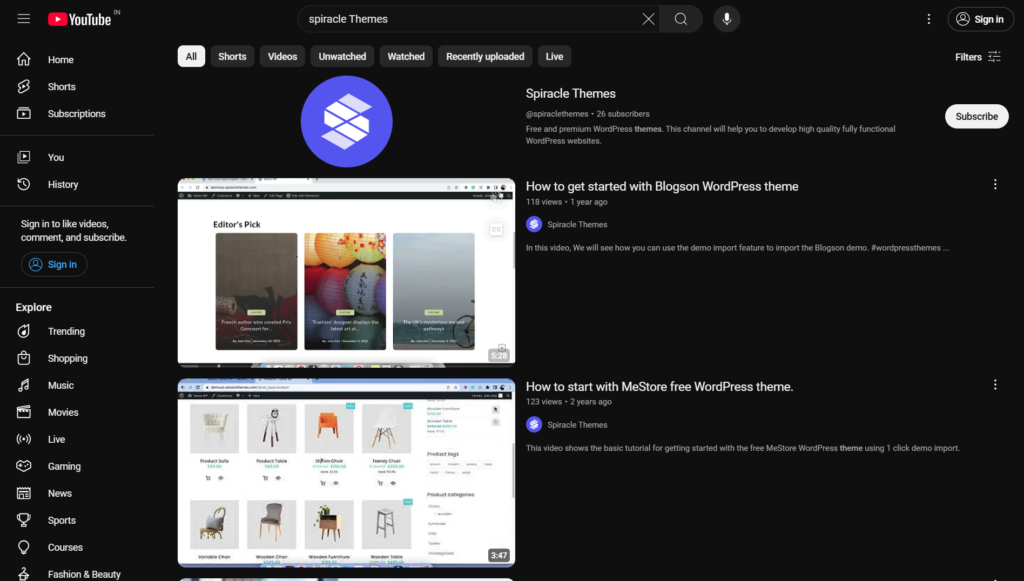Select the Live filter chip
1024x581 pixels.
(x=554, y=56)
